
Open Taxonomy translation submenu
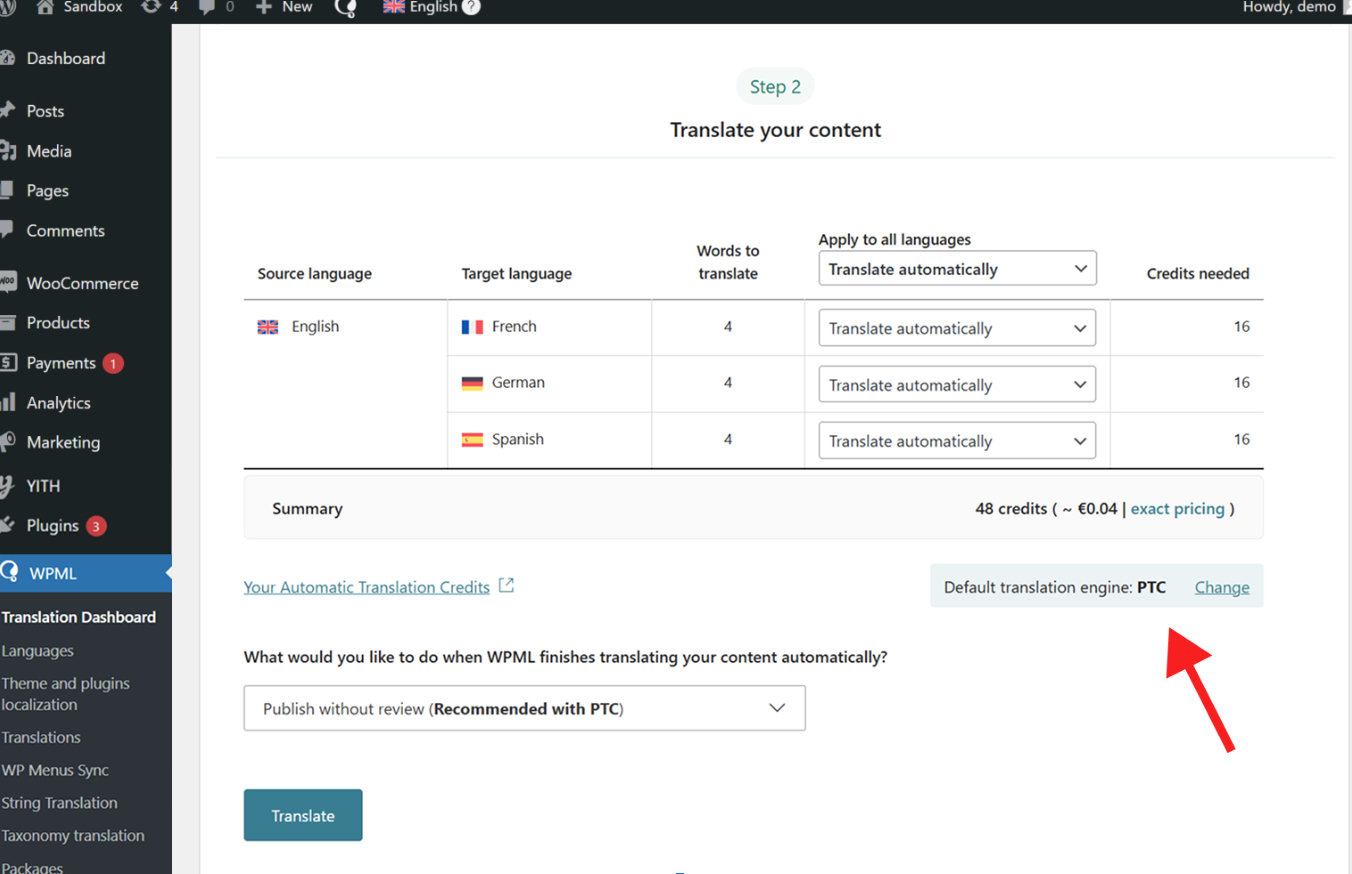coord(73,836)
